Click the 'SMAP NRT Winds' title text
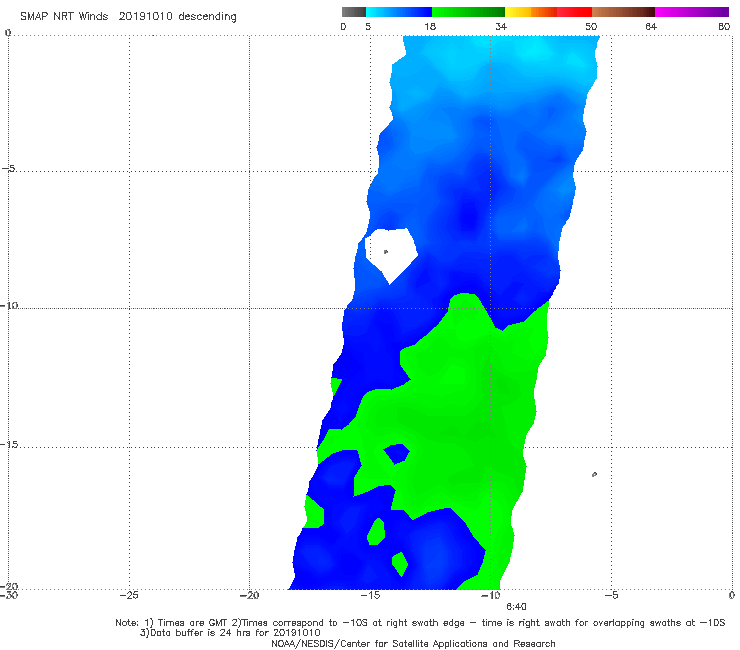The image size is (740, 650). pos(64,16)
